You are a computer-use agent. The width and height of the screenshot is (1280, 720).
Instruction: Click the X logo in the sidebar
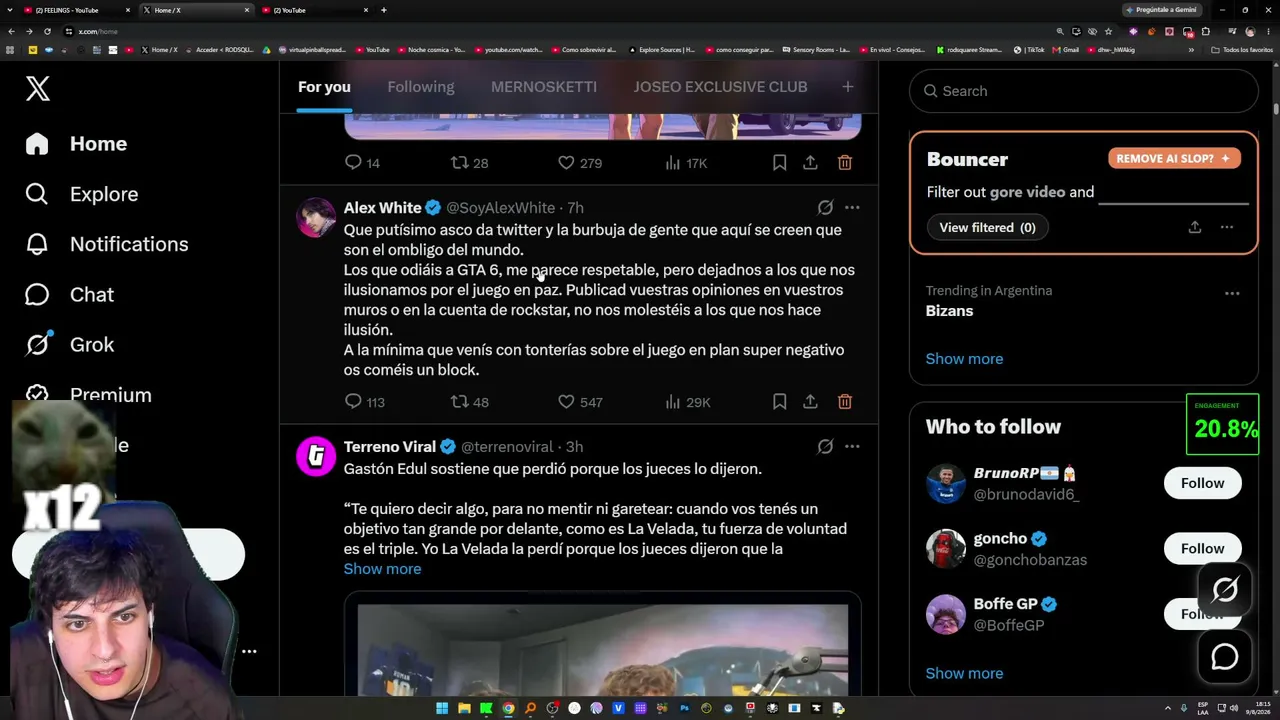pos(37,88)
